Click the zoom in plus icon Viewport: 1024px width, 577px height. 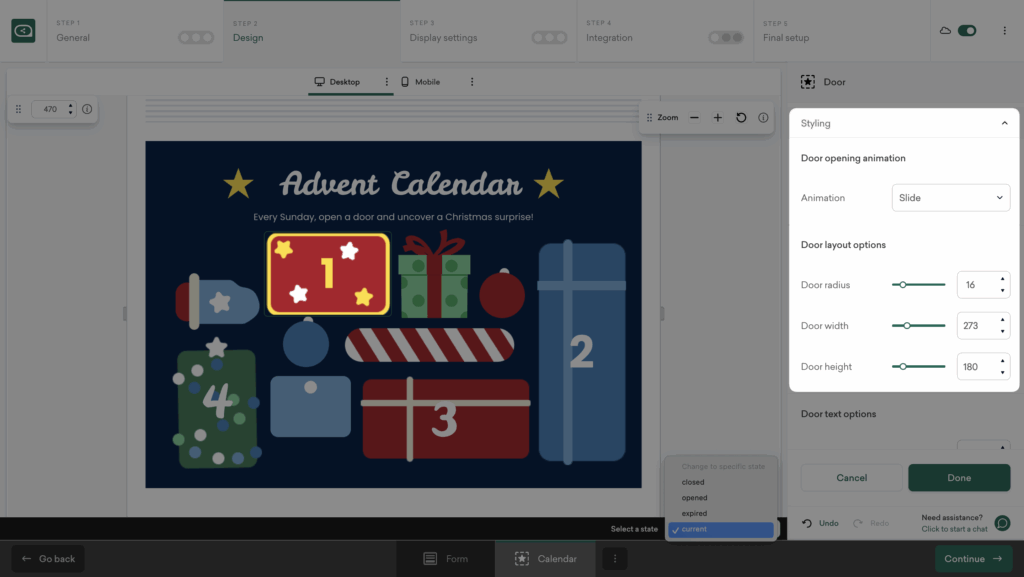(718, 118)
